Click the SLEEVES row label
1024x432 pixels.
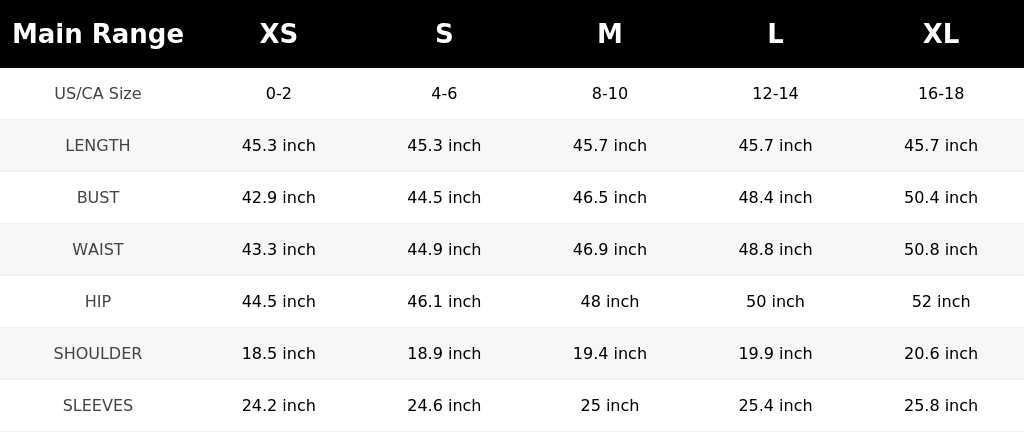click(98, 405)
